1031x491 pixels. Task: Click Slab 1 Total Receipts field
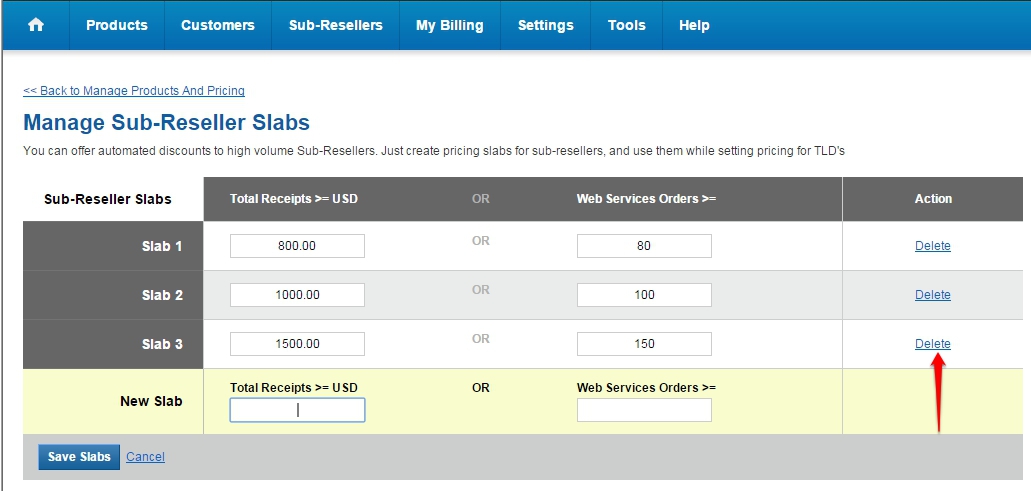[x=297, y=246]
